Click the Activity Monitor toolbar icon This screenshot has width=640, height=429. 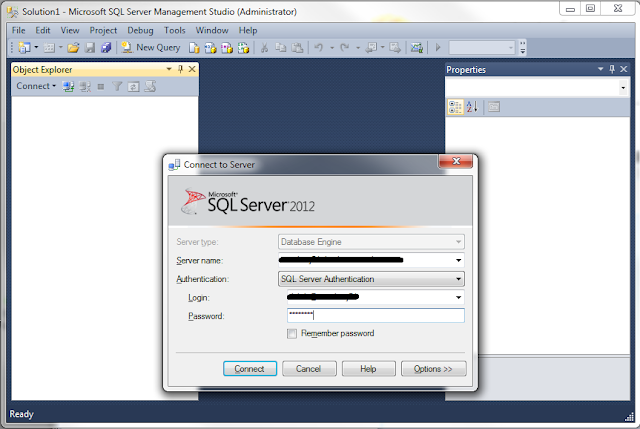[x=417, y=48]
